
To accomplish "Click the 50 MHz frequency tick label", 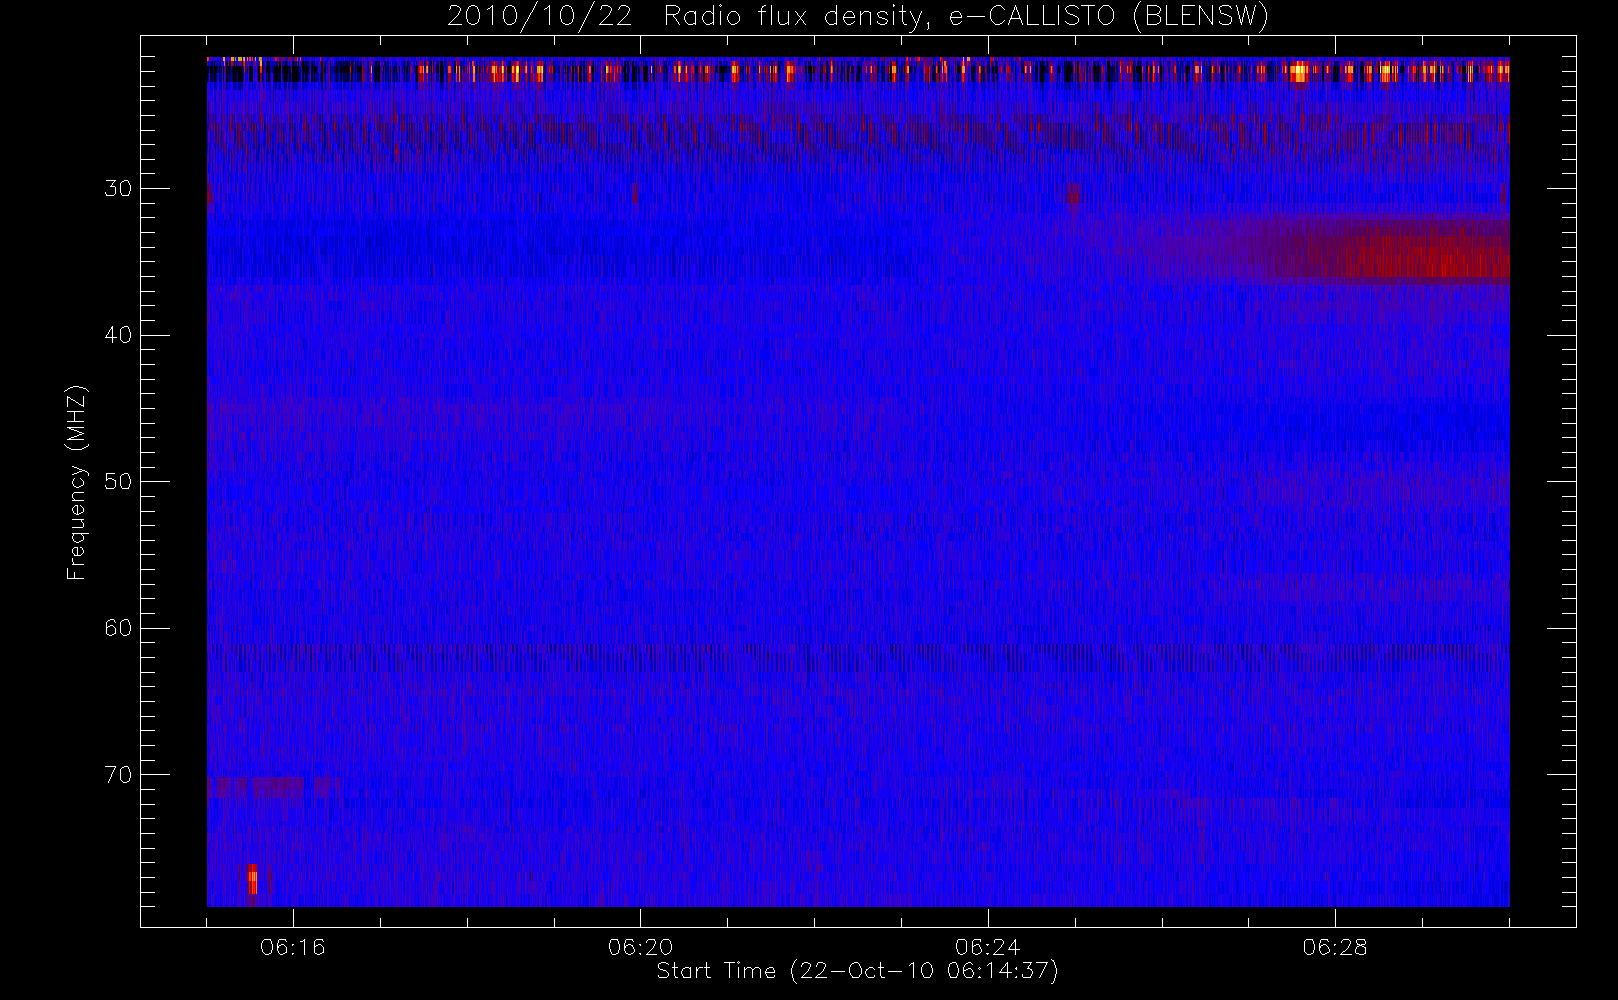I will [x=118, y=481].
